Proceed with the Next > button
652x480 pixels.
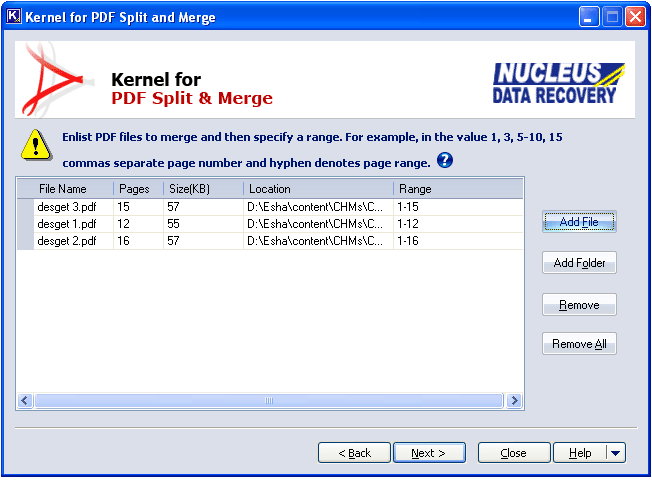click(x=429, y=453)
